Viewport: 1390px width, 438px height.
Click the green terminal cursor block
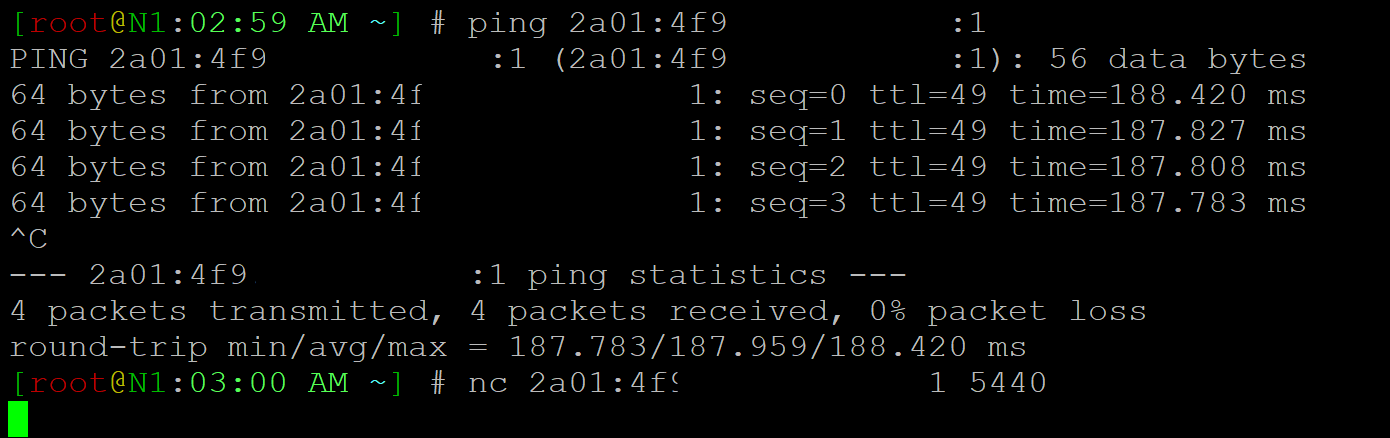click(x=18, y=419)
